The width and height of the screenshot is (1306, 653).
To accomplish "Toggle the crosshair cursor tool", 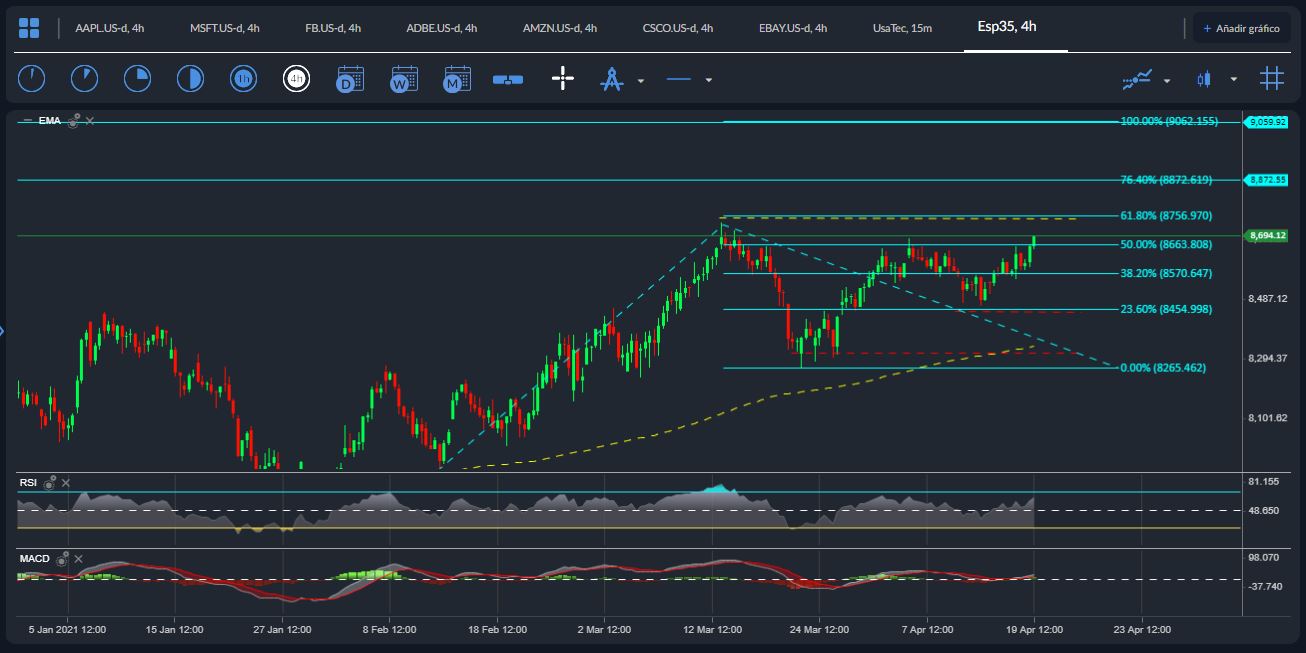I will 563,79.
